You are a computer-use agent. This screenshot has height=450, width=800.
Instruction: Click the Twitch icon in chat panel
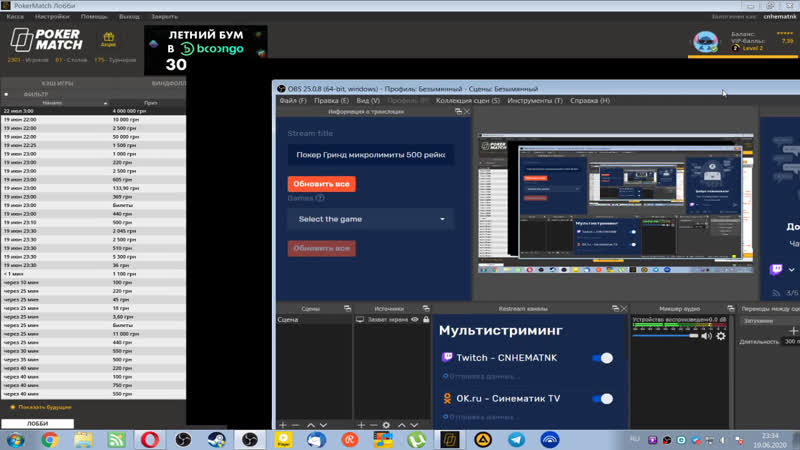(776, 269)
